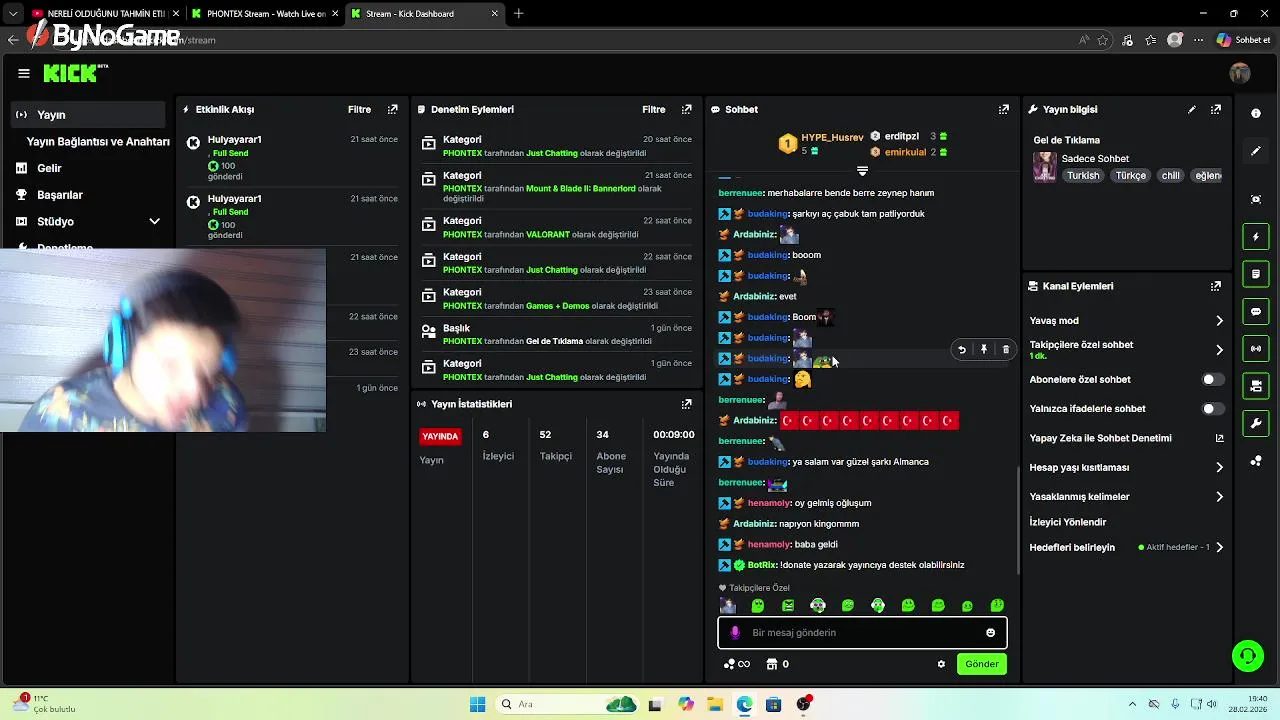Click the channel points bubbles icon below chat input
Viewport: 1280px width, 720px height.
click(729, 664)
